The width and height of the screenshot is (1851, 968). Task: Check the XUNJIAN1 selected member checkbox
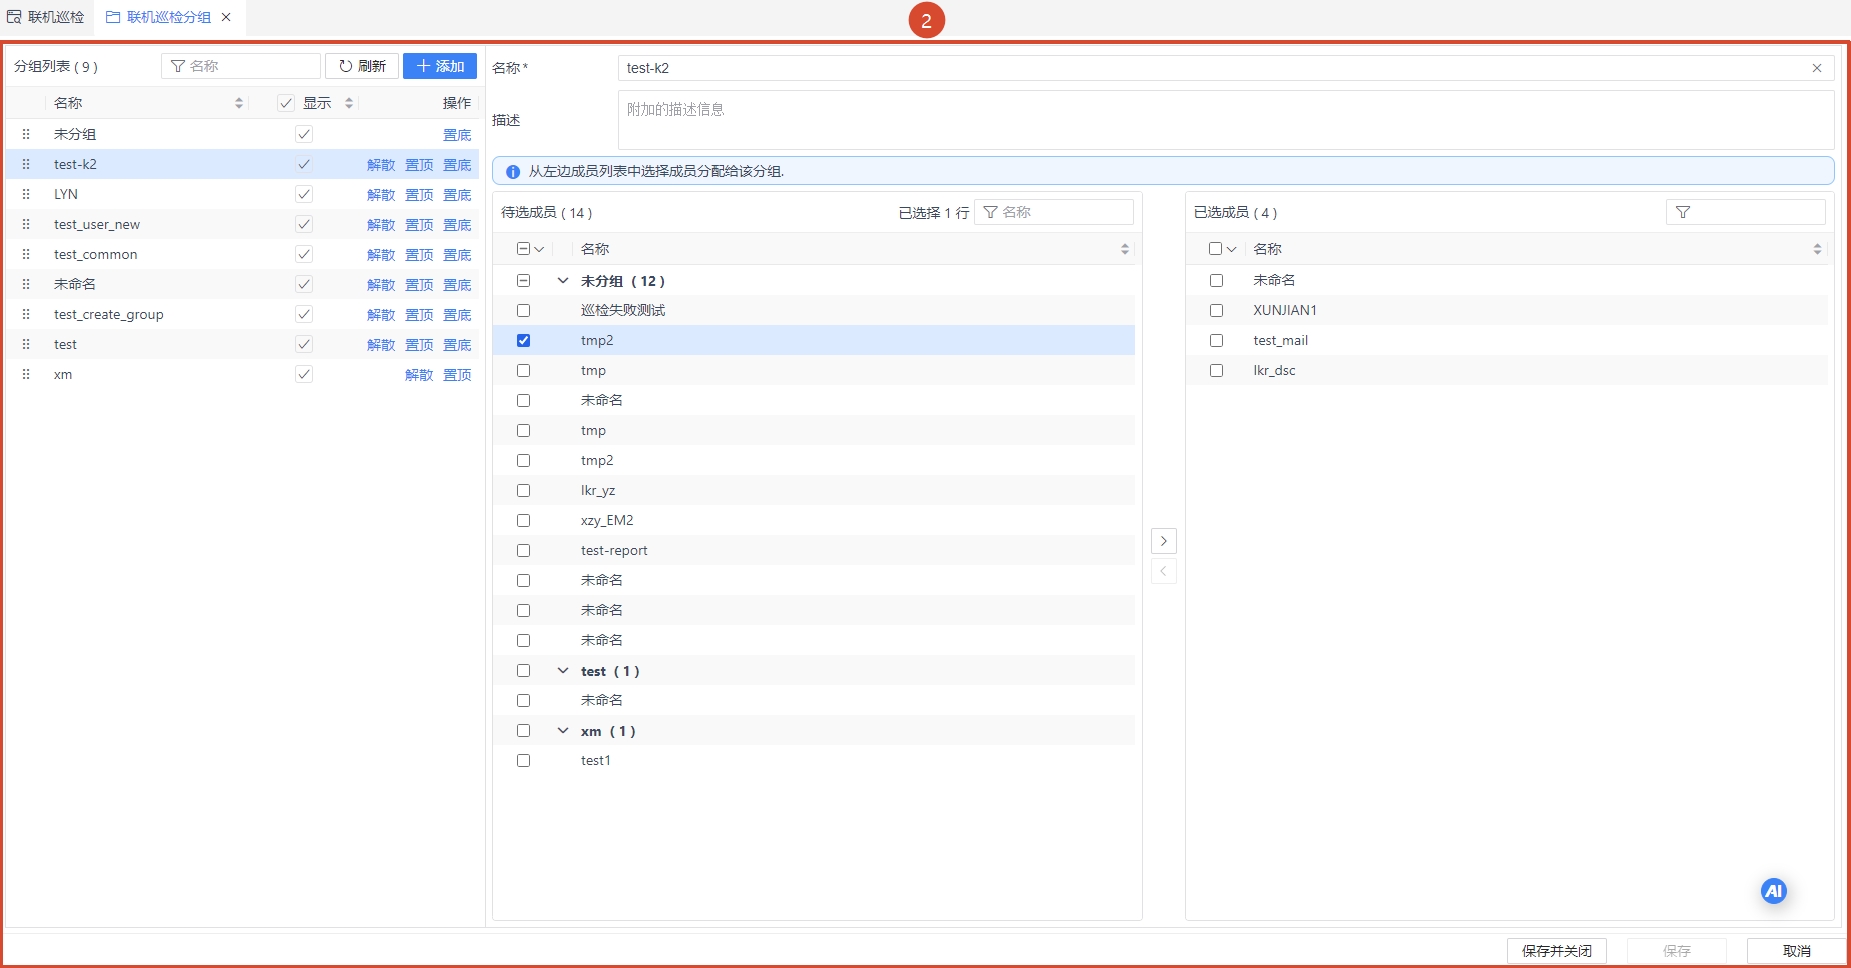pyautogui.click(x=1216, y=310)
